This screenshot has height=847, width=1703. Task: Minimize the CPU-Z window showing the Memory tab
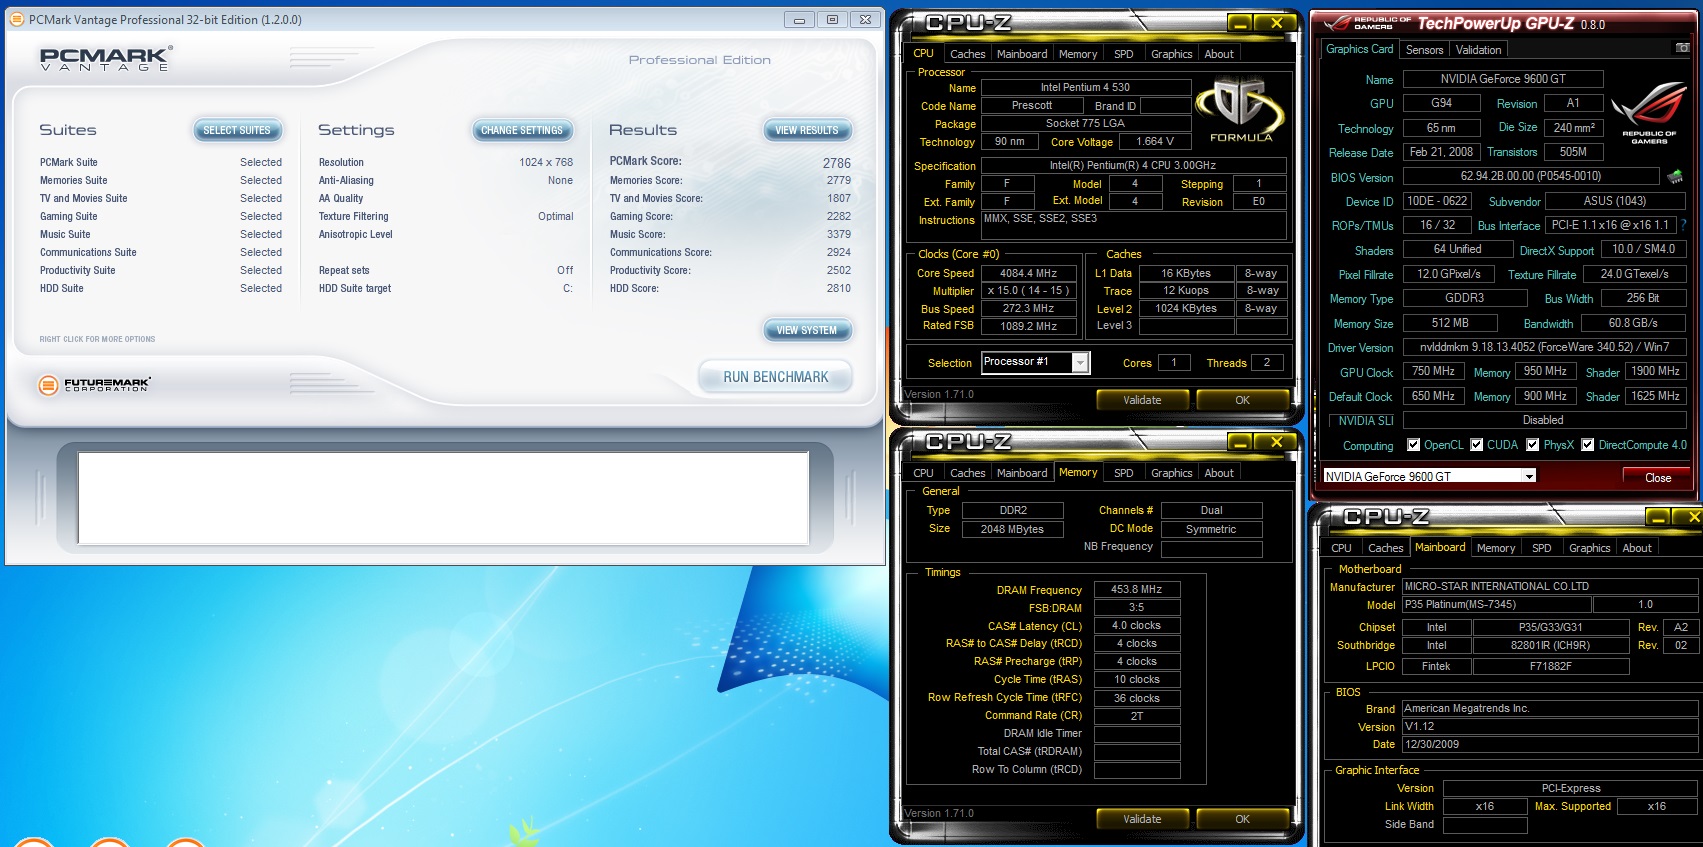point(1240,442)
